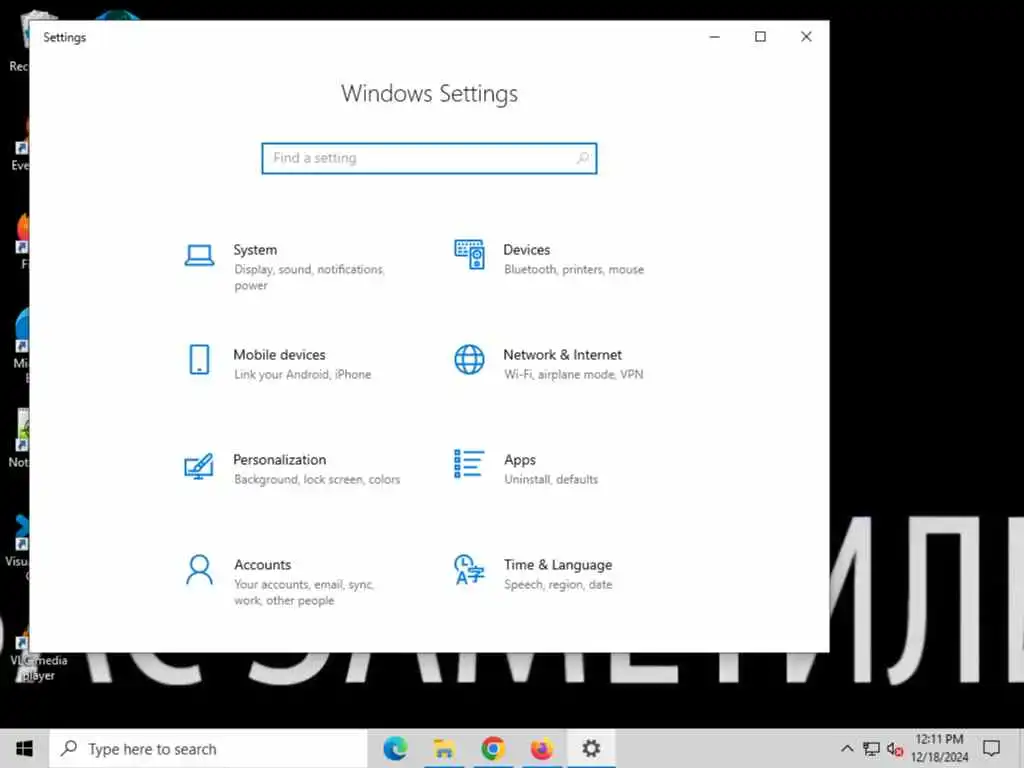The width and height of the screenshot is (1024, 768).
Task: Click the taskbar 'Type here to search' box
Action: [x=209, y=749]
